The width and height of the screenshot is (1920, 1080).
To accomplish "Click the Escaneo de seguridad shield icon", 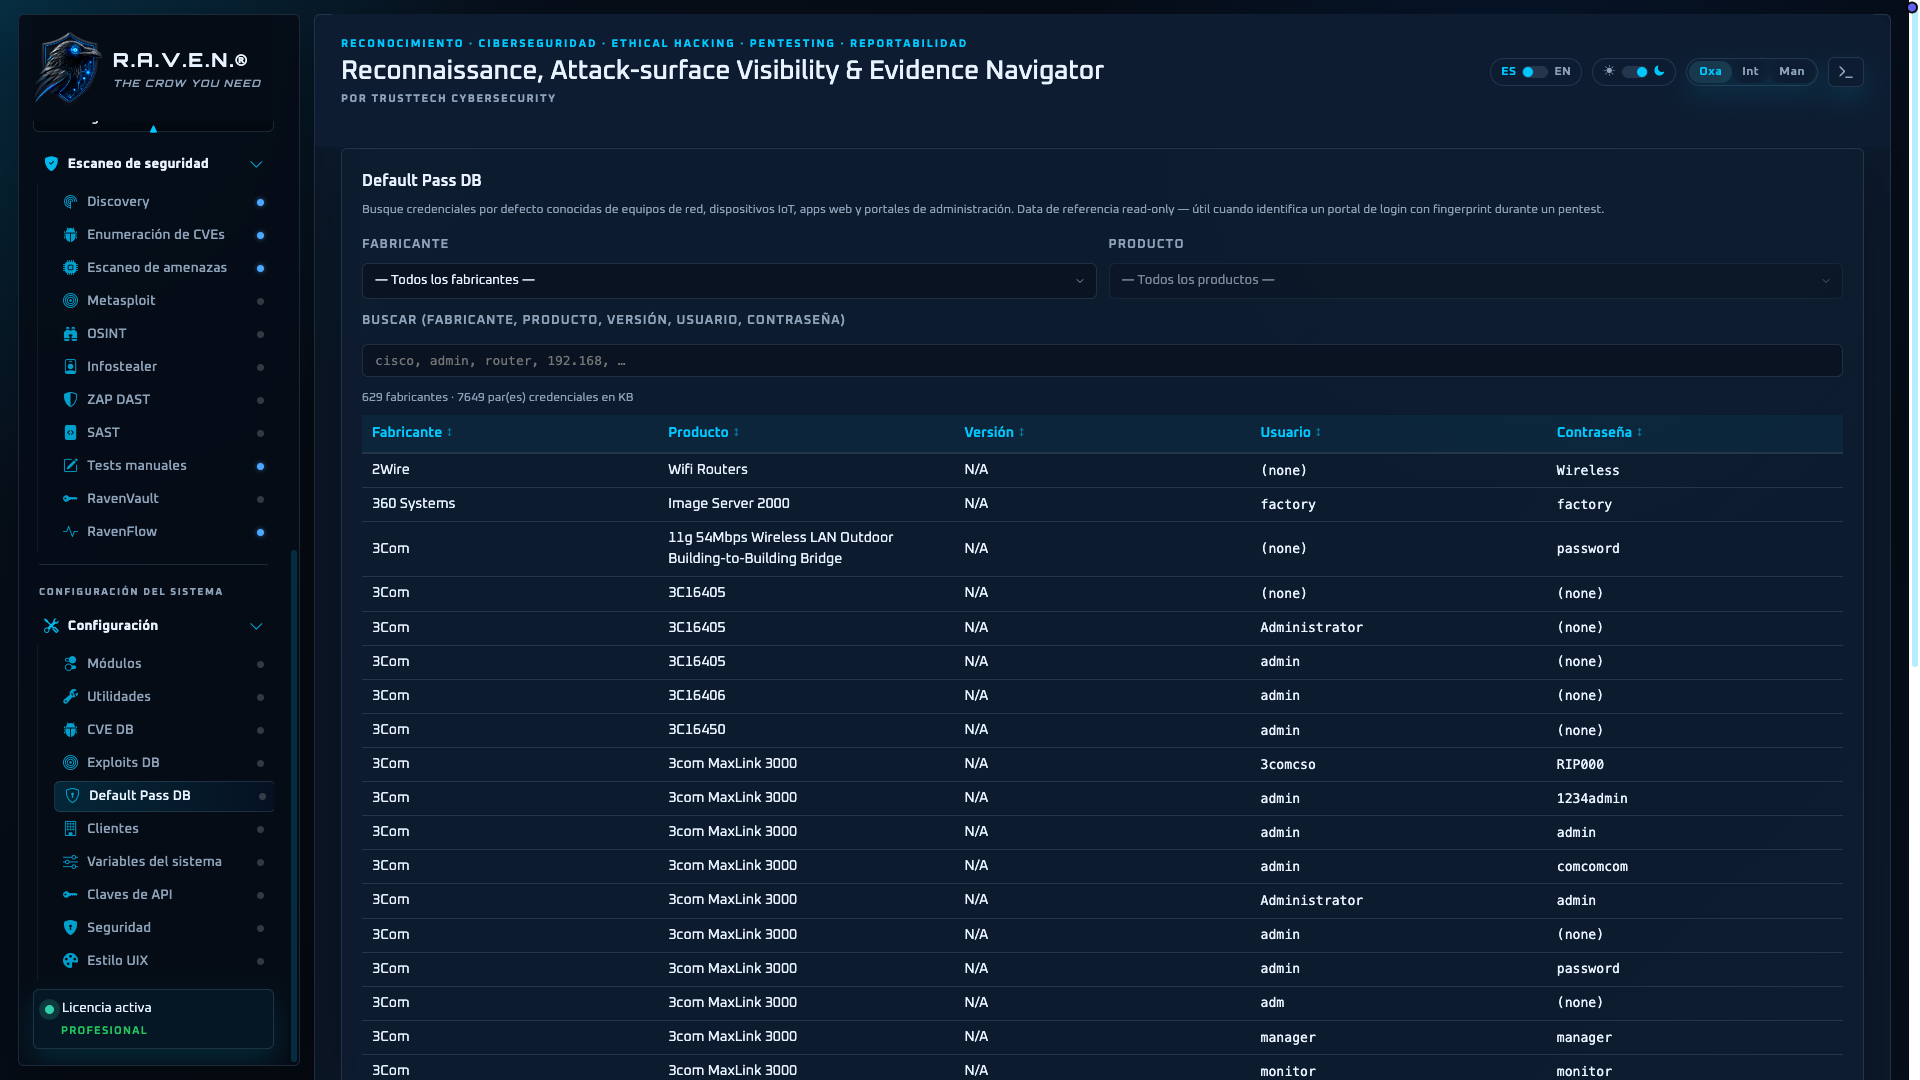I will click(x=51, y=164).
